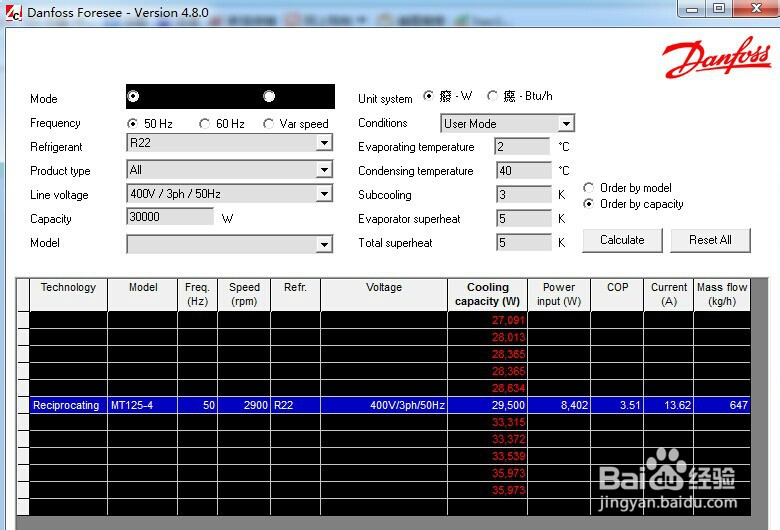This screenshot has width=780, height=530.
Task: Click the Freq. (Hz) column header
Action: tap(197, 295)
